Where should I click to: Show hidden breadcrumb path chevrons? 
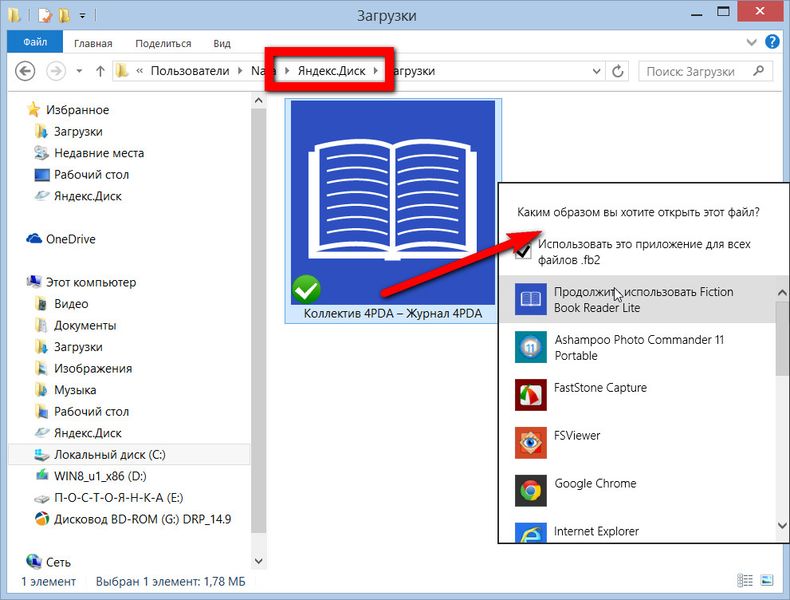140,71
